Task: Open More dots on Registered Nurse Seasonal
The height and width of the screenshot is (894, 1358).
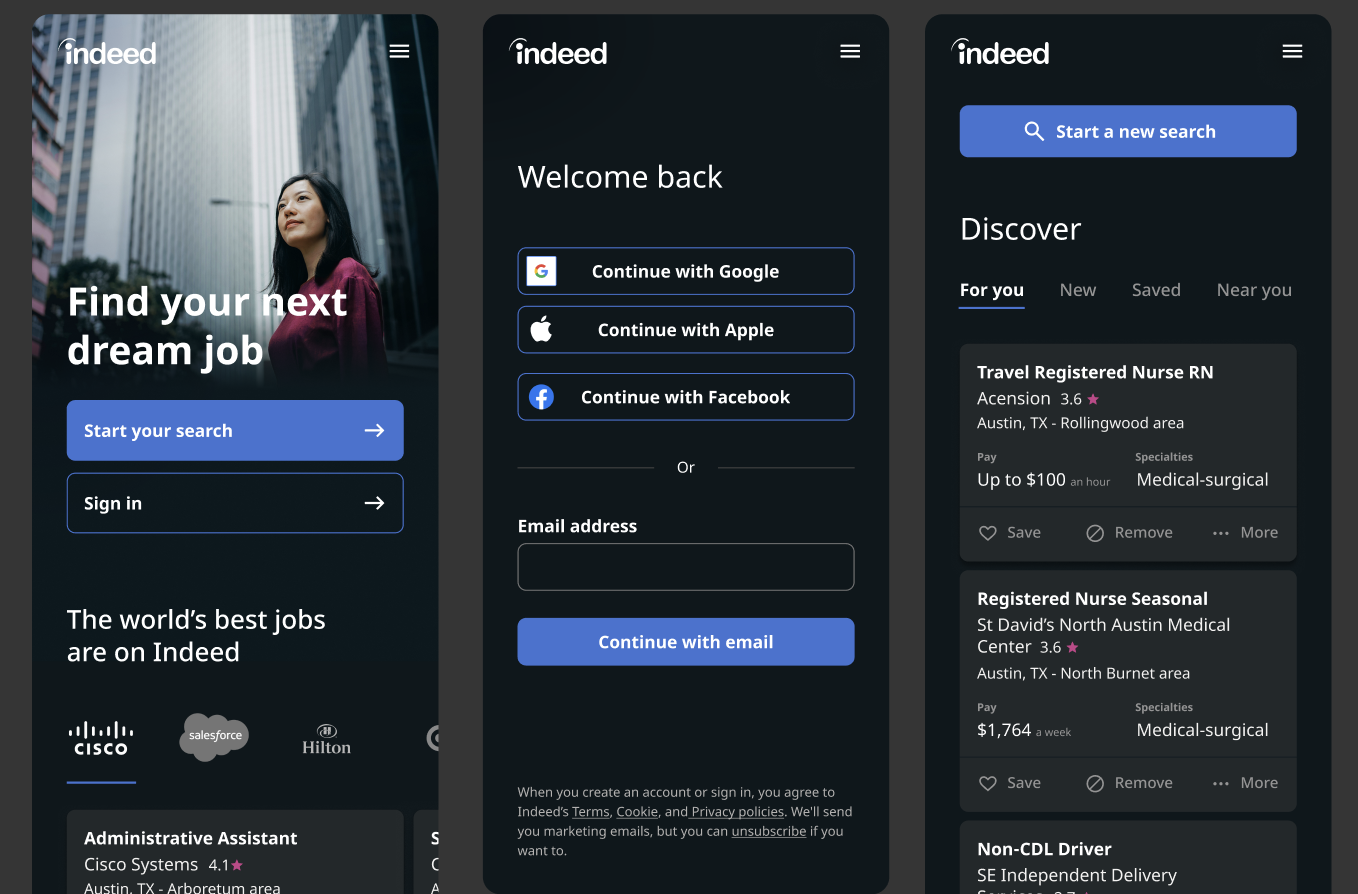Action: (1220, 783)
